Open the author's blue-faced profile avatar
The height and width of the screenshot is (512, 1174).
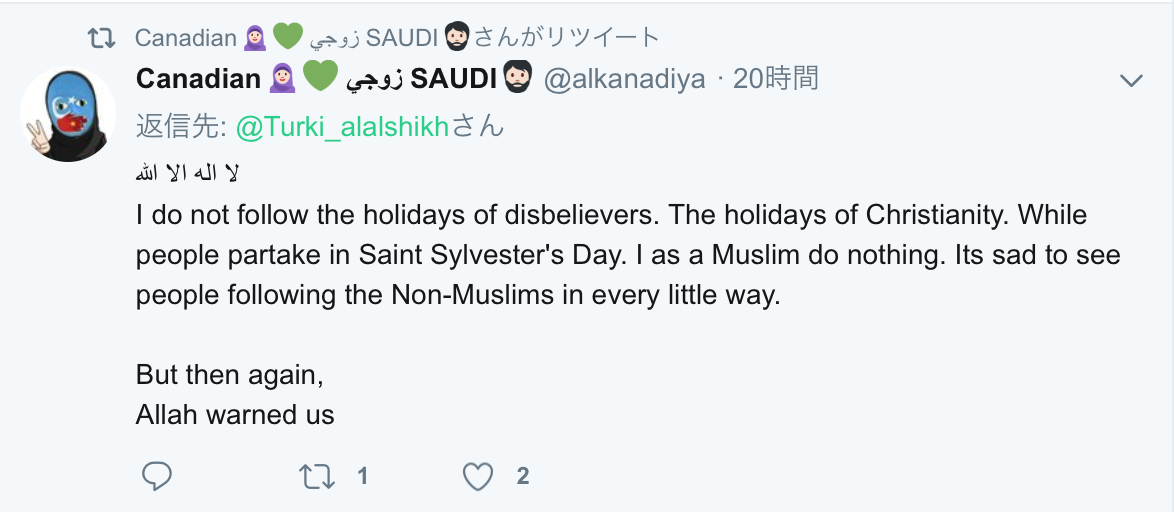click(67, 115)
